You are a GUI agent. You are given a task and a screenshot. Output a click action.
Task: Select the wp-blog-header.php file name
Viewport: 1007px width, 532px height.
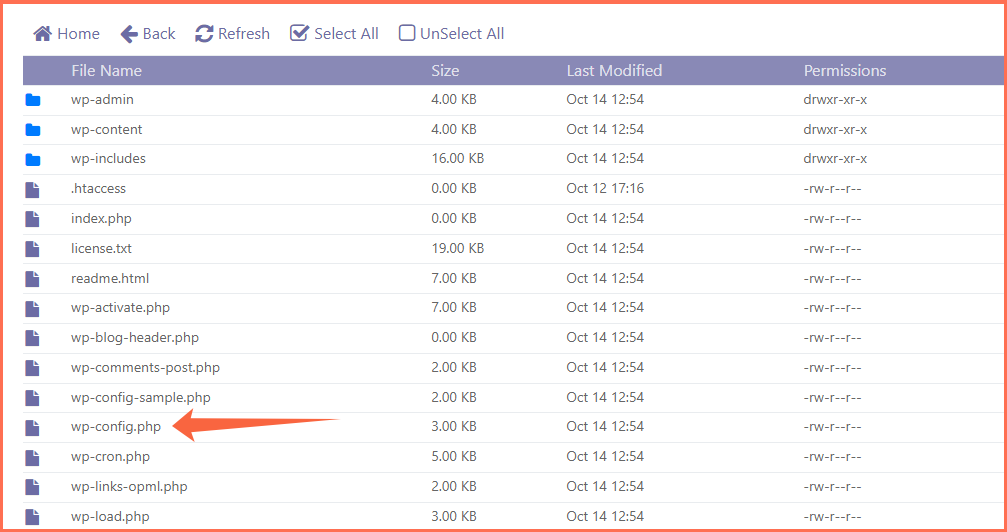click(x=135, y=338)
